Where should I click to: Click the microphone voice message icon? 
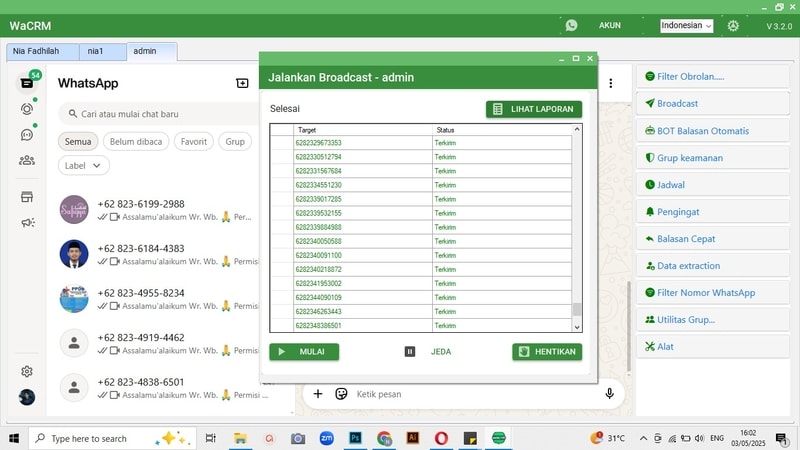(x=609, y=393)
